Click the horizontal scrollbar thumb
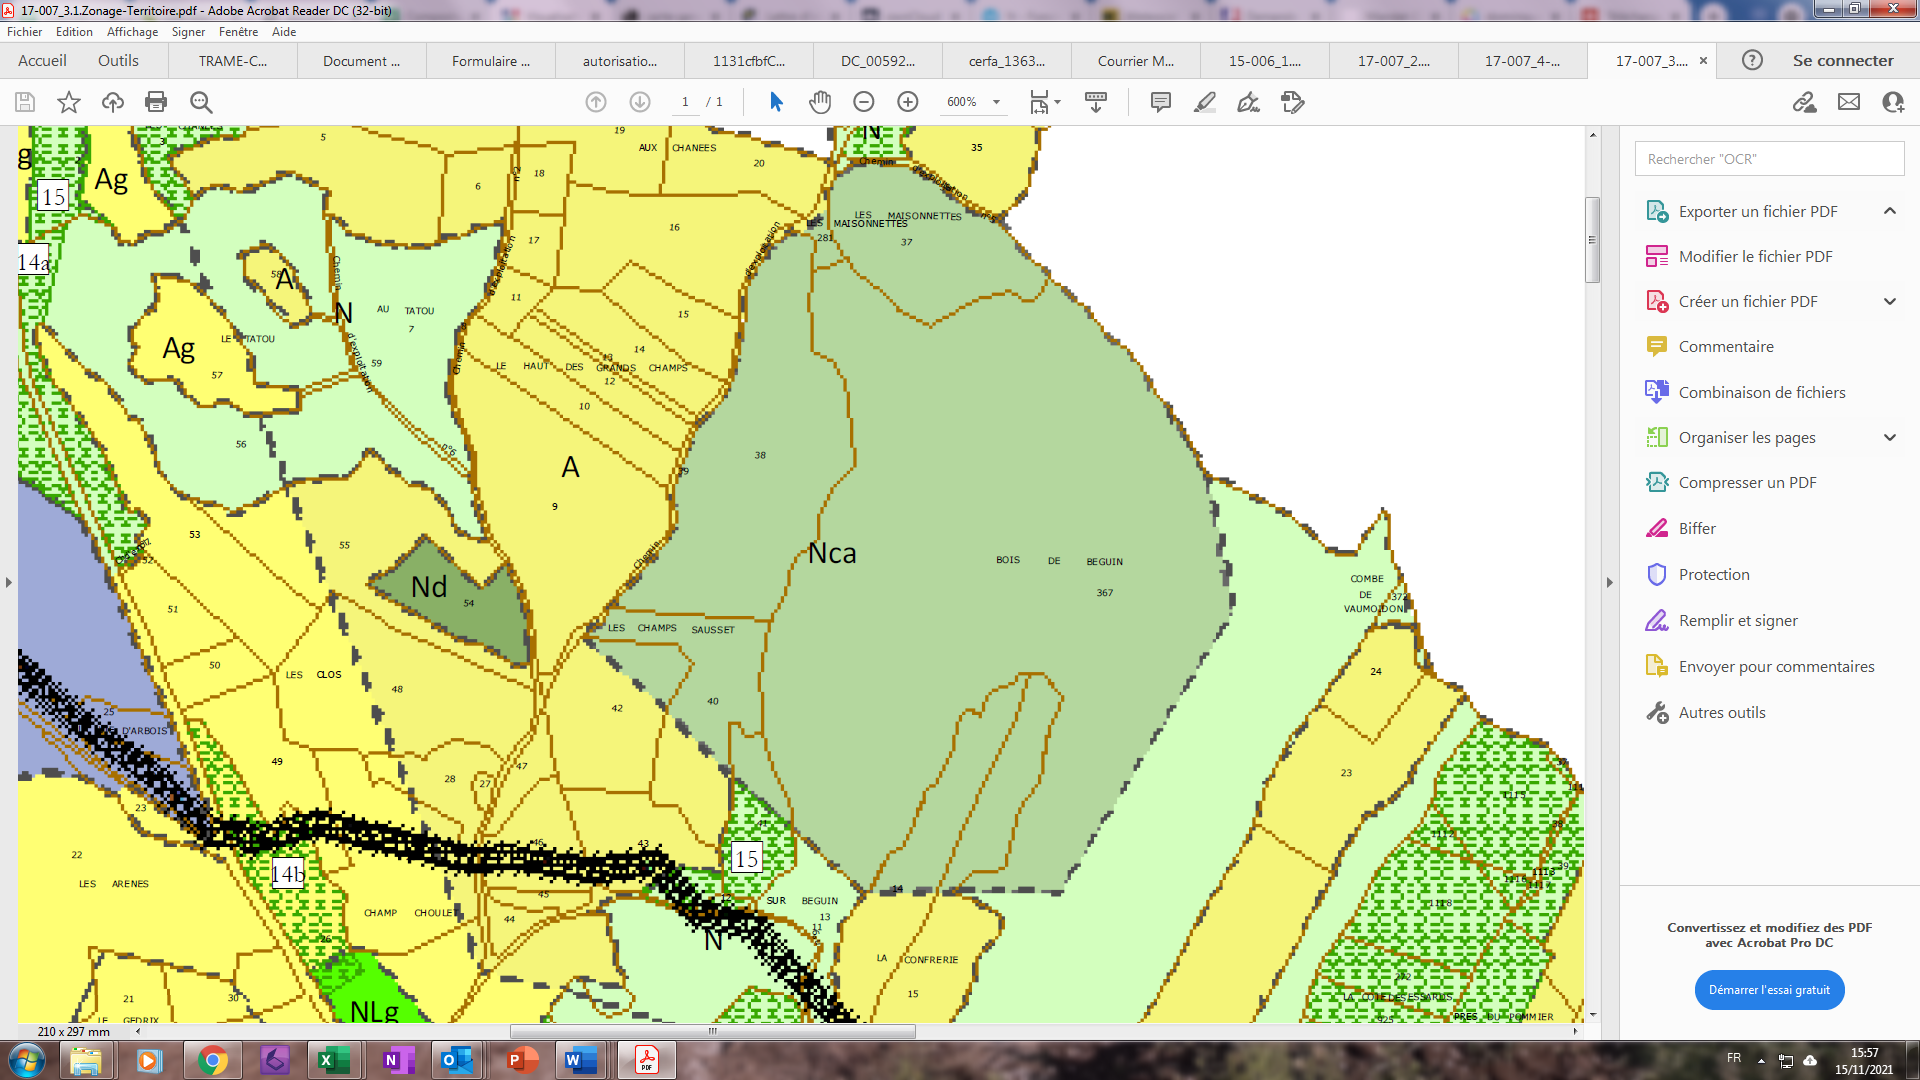 pyautogui.click(x=712, y=1031)
